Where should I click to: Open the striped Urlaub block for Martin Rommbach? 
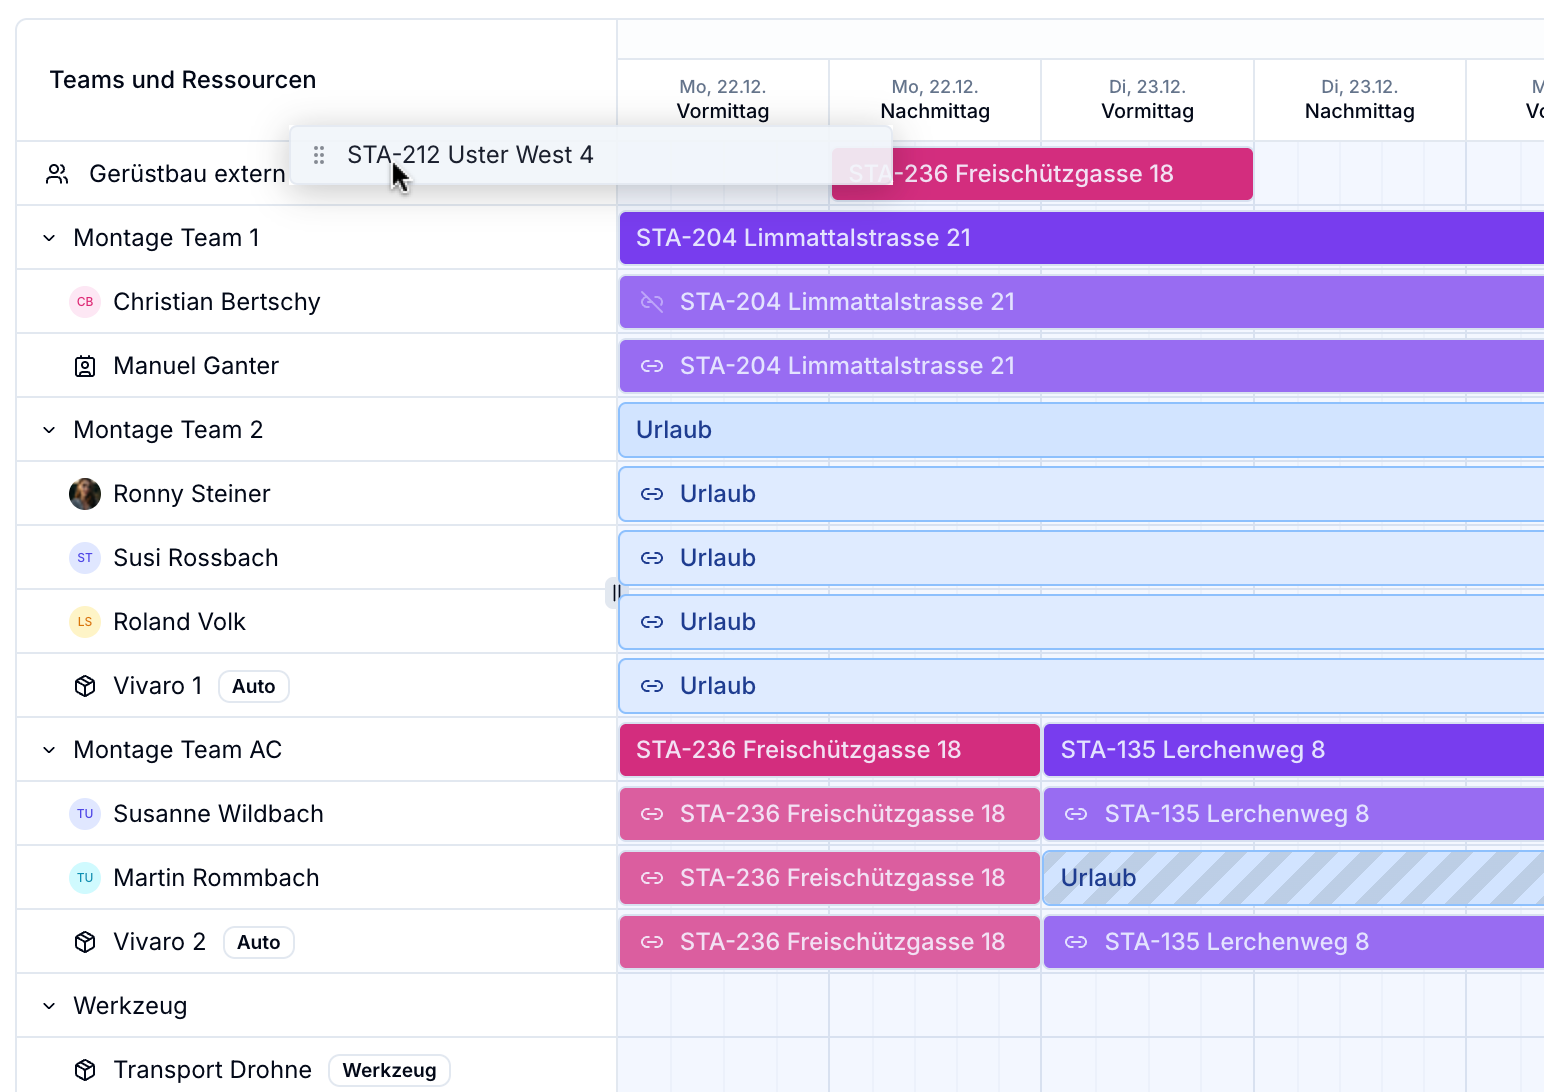pyautogui.click(x=1290, y=878)
